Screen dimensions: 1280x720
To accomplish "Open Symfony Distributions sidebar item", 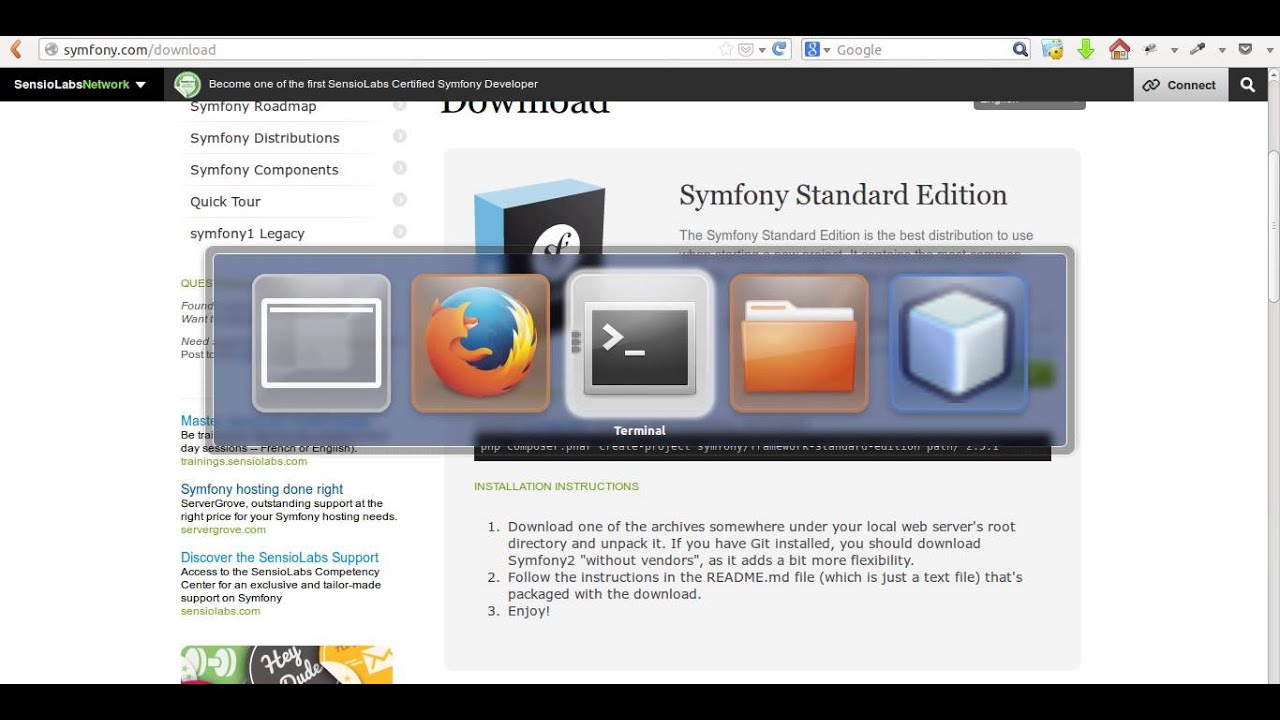I will (265, 138).
